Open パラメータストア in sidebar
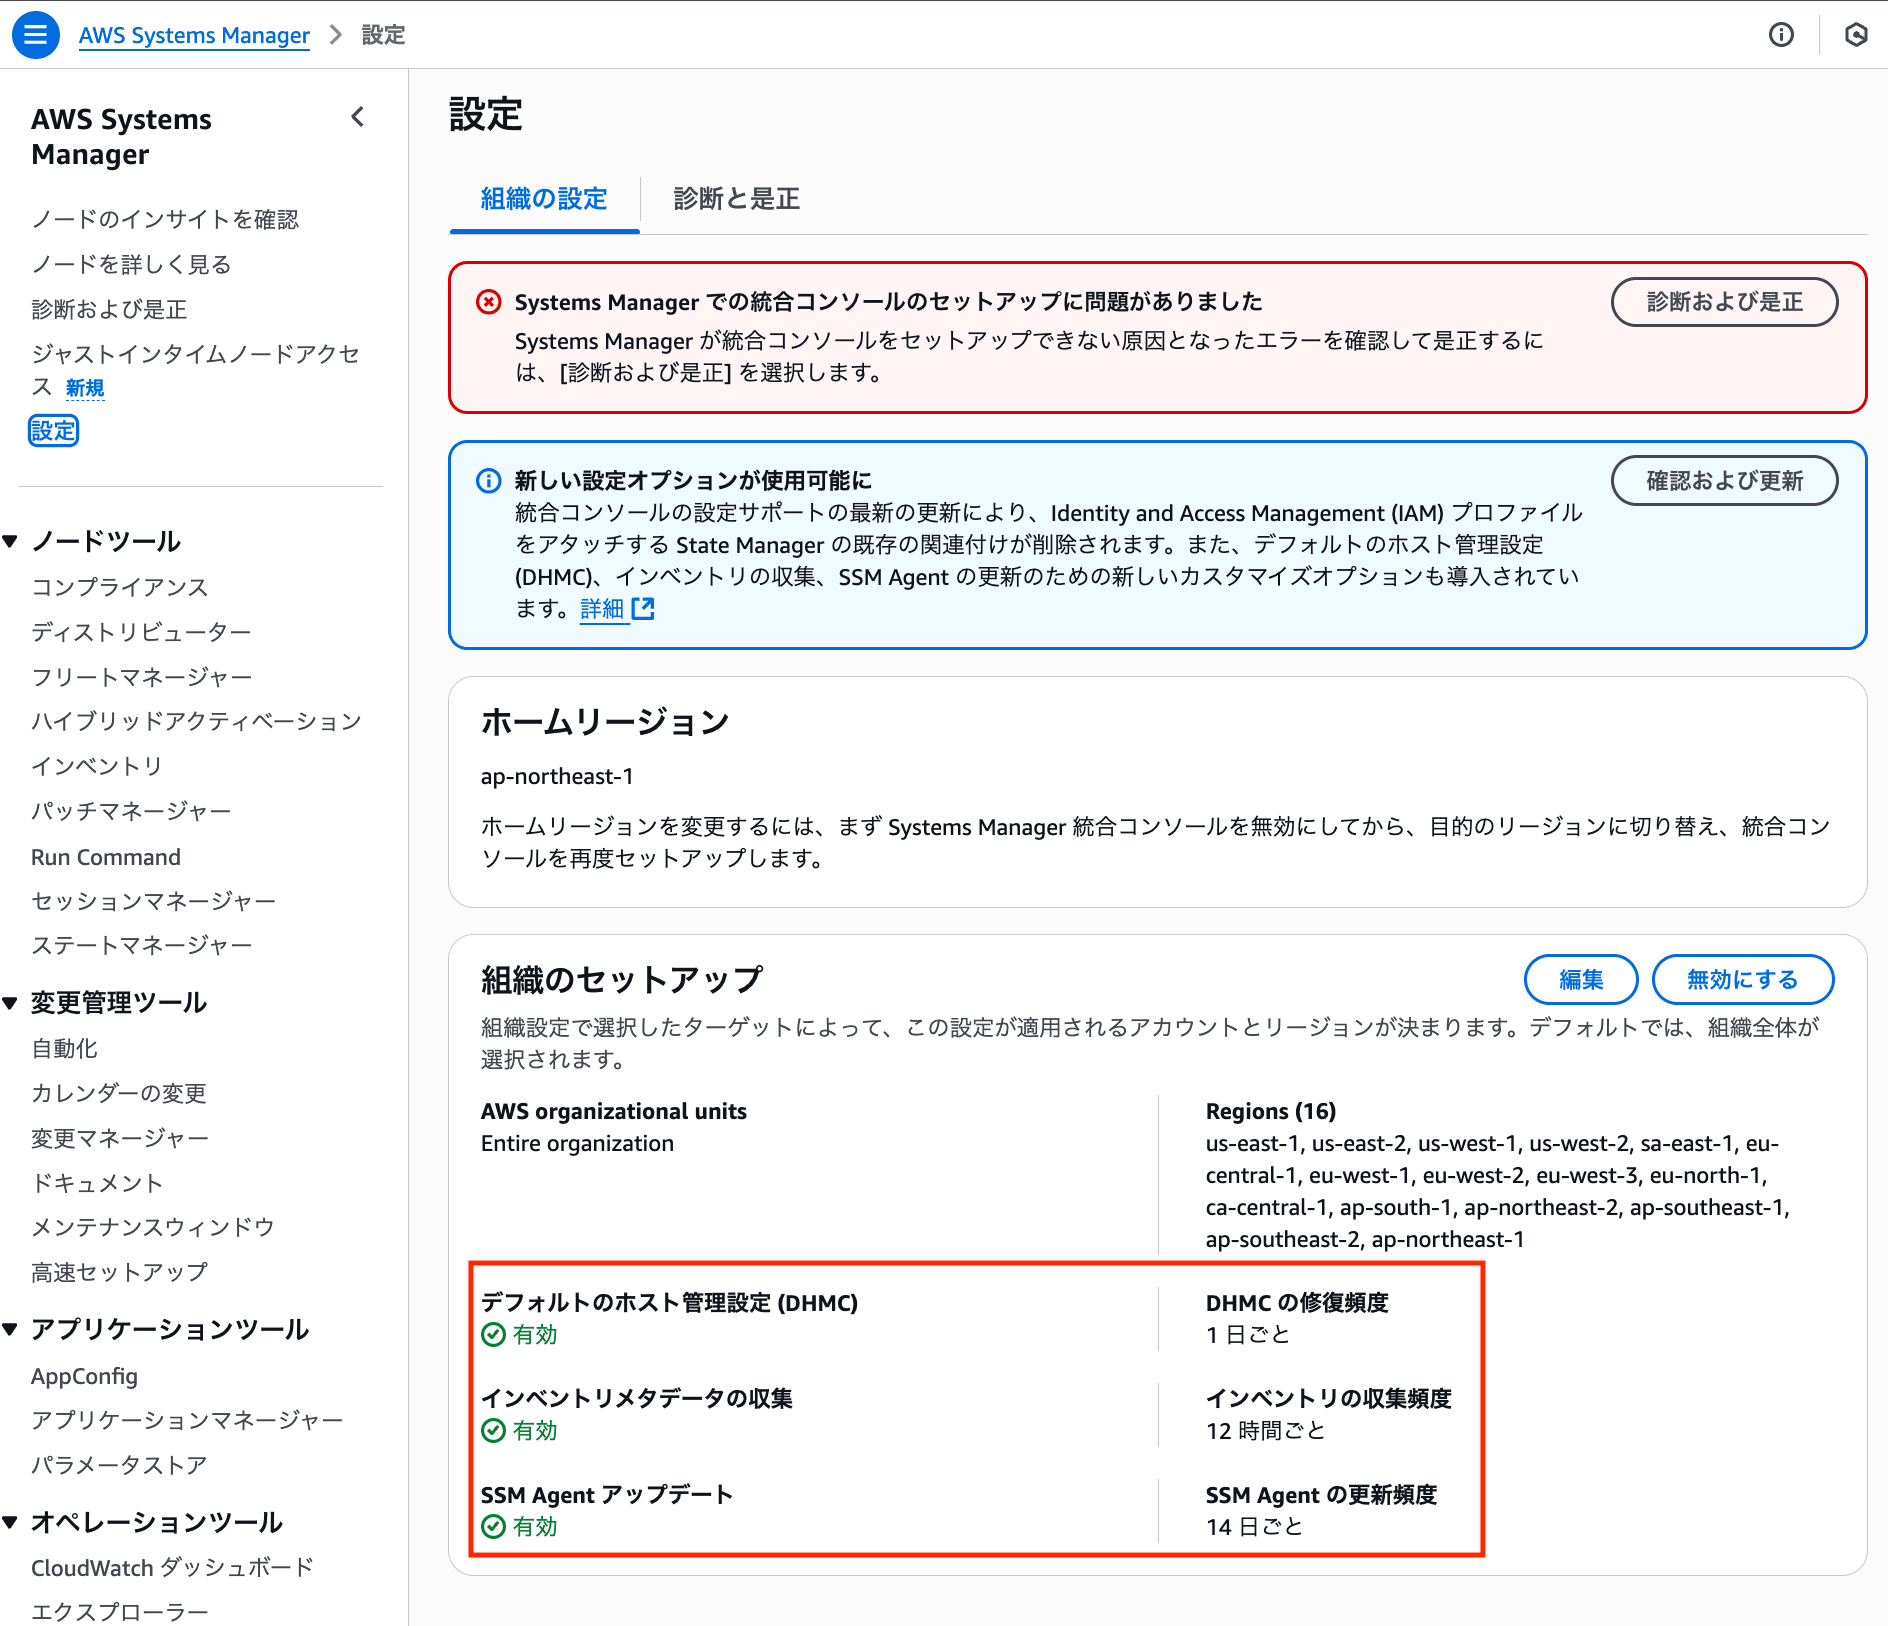1888x1626 pixels. 119,1465
